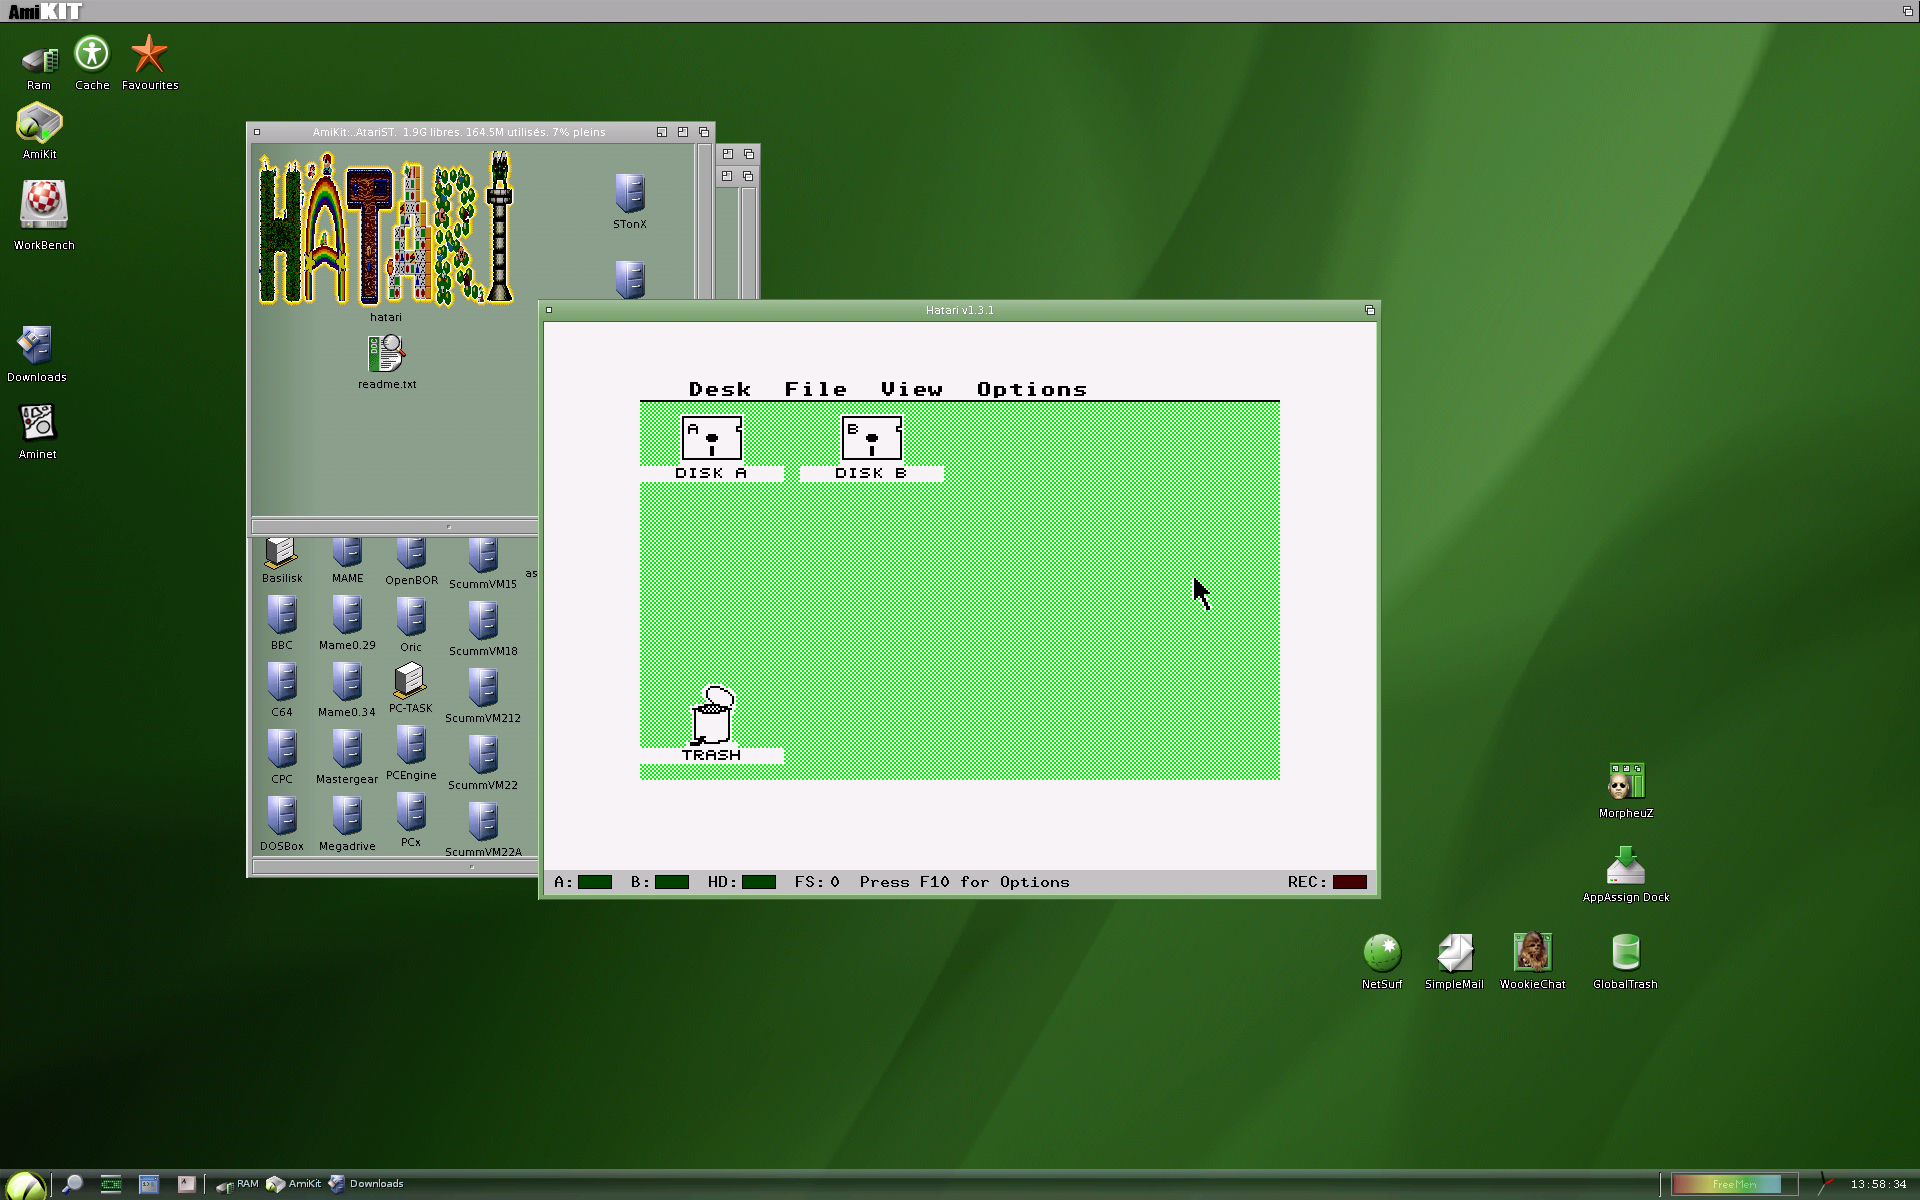The width and height of the screenshot is (1920, 1200).
Task: Click the AtariST window vertical scrollbar
Action: [x=704, y=222]
